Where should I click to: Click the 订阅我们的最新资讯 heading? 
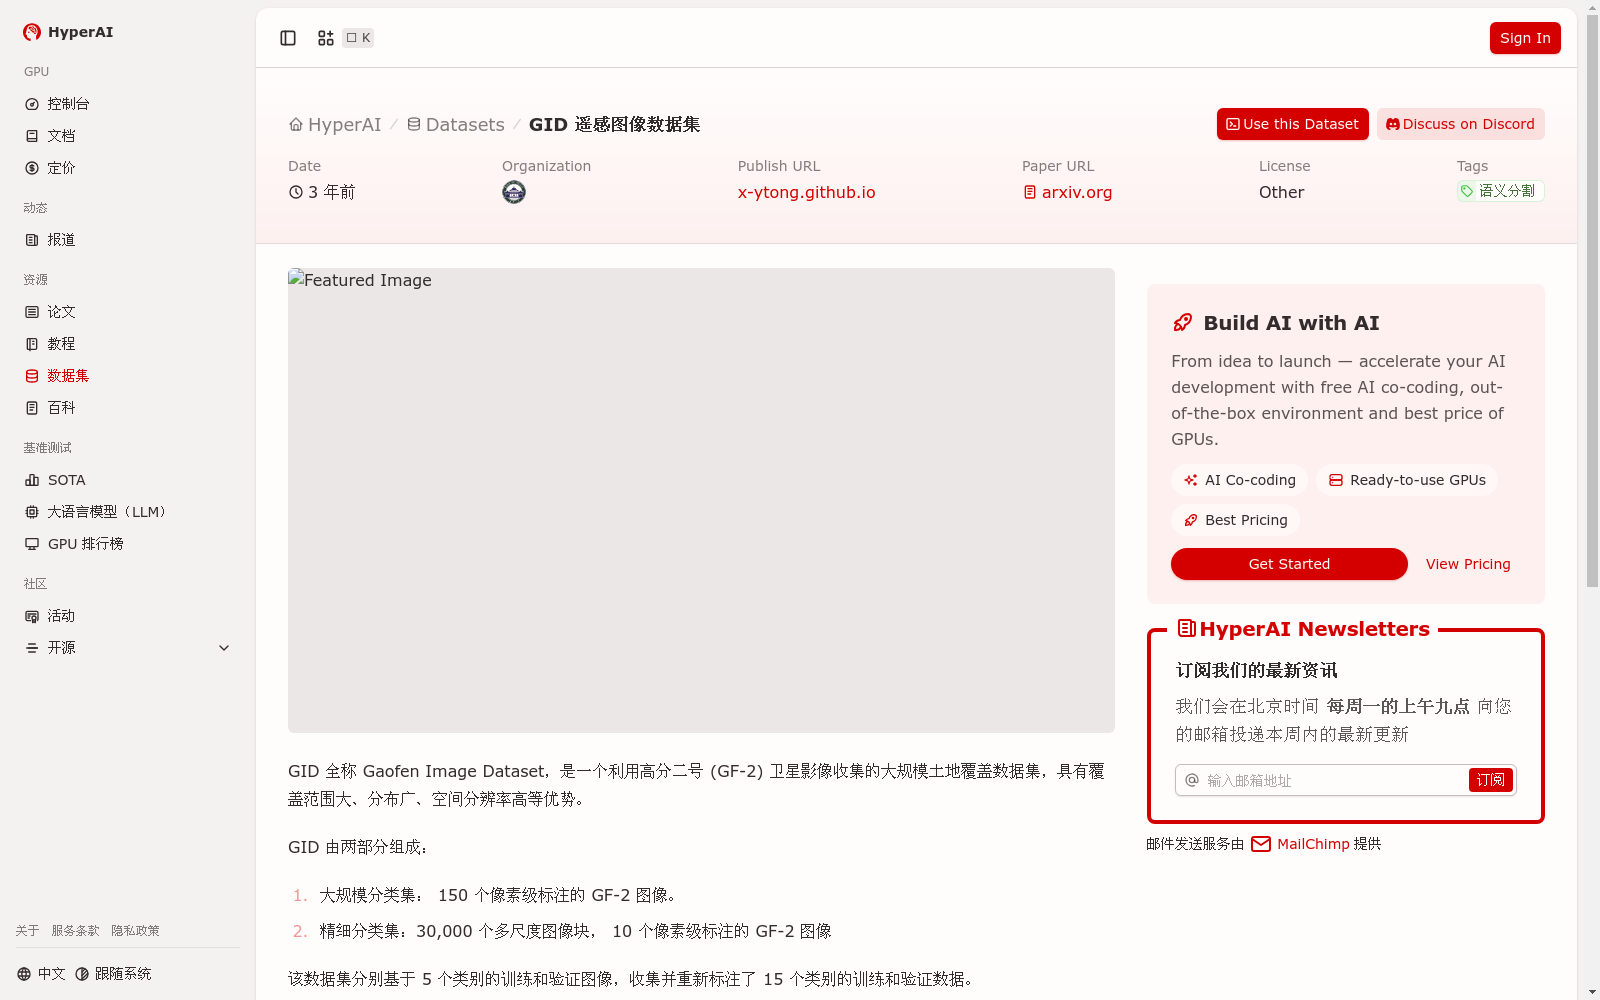coord(1257,670)
